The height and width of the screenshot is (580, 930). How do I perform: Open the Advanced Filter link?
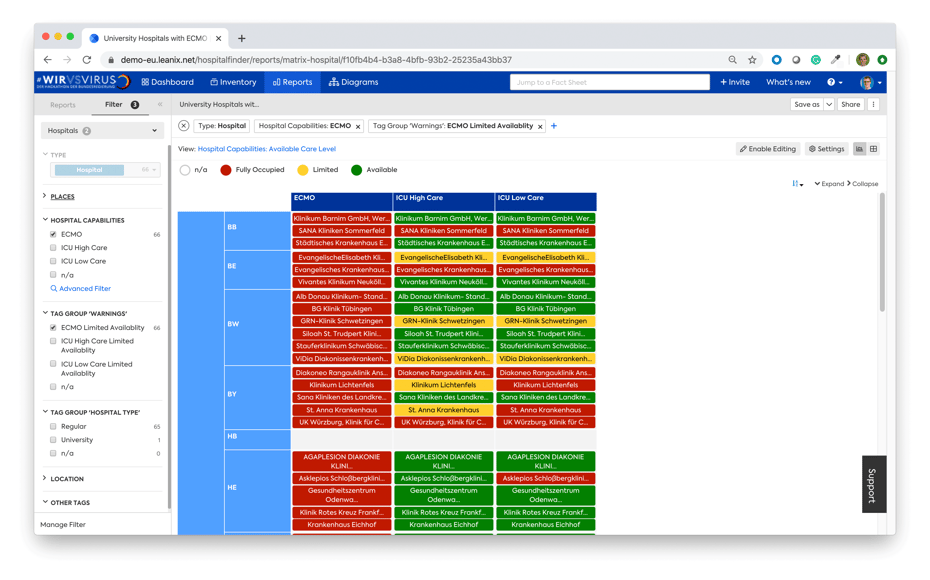point(84,289)
